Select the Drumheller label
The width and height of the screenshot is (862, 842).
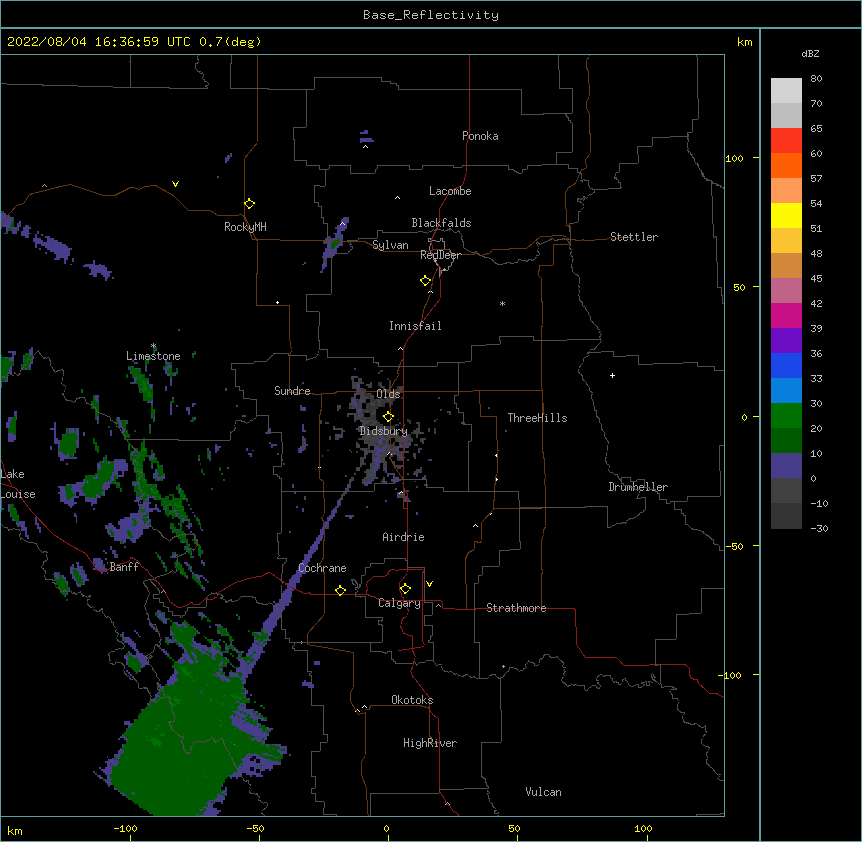638,487
